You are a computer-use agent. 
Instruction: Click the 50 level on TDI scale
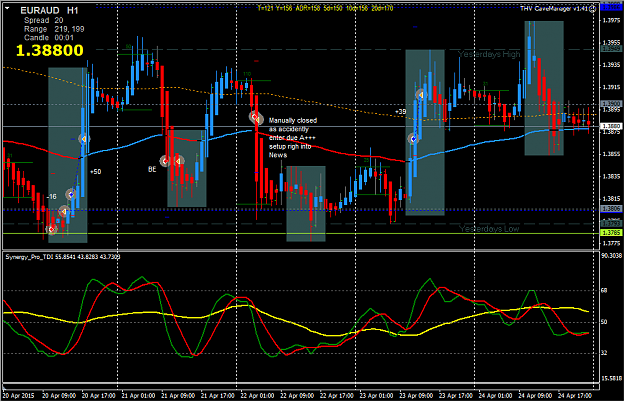(x=604, y=322)
